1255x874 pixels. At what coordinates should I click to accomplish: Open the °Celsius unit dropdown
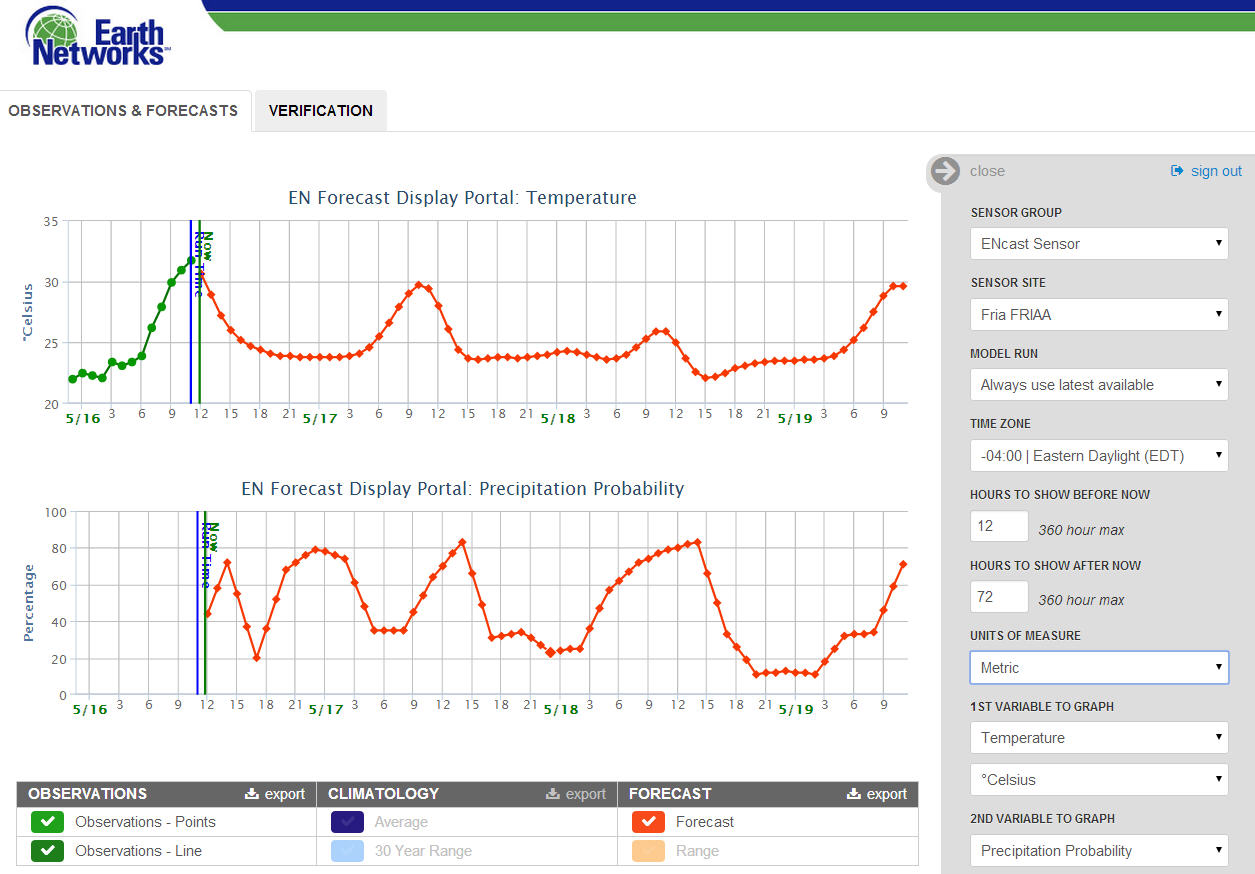point(1099,779)
